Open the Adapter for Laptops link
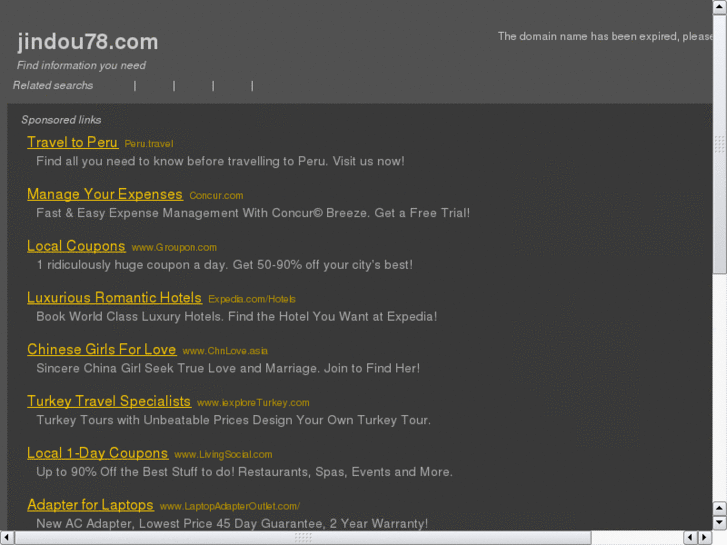 (x=90, y=505)
